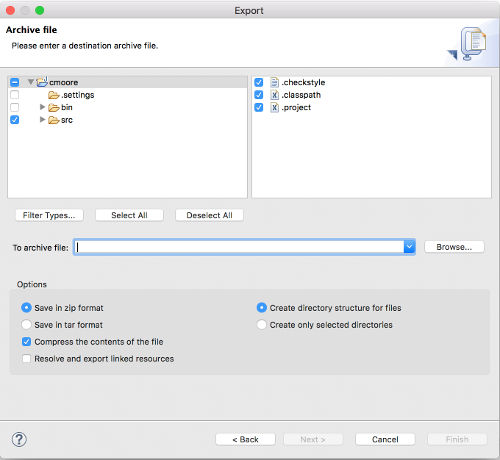Select the bin tree item label
Viewport: 500px width, 460px height.
67,107
